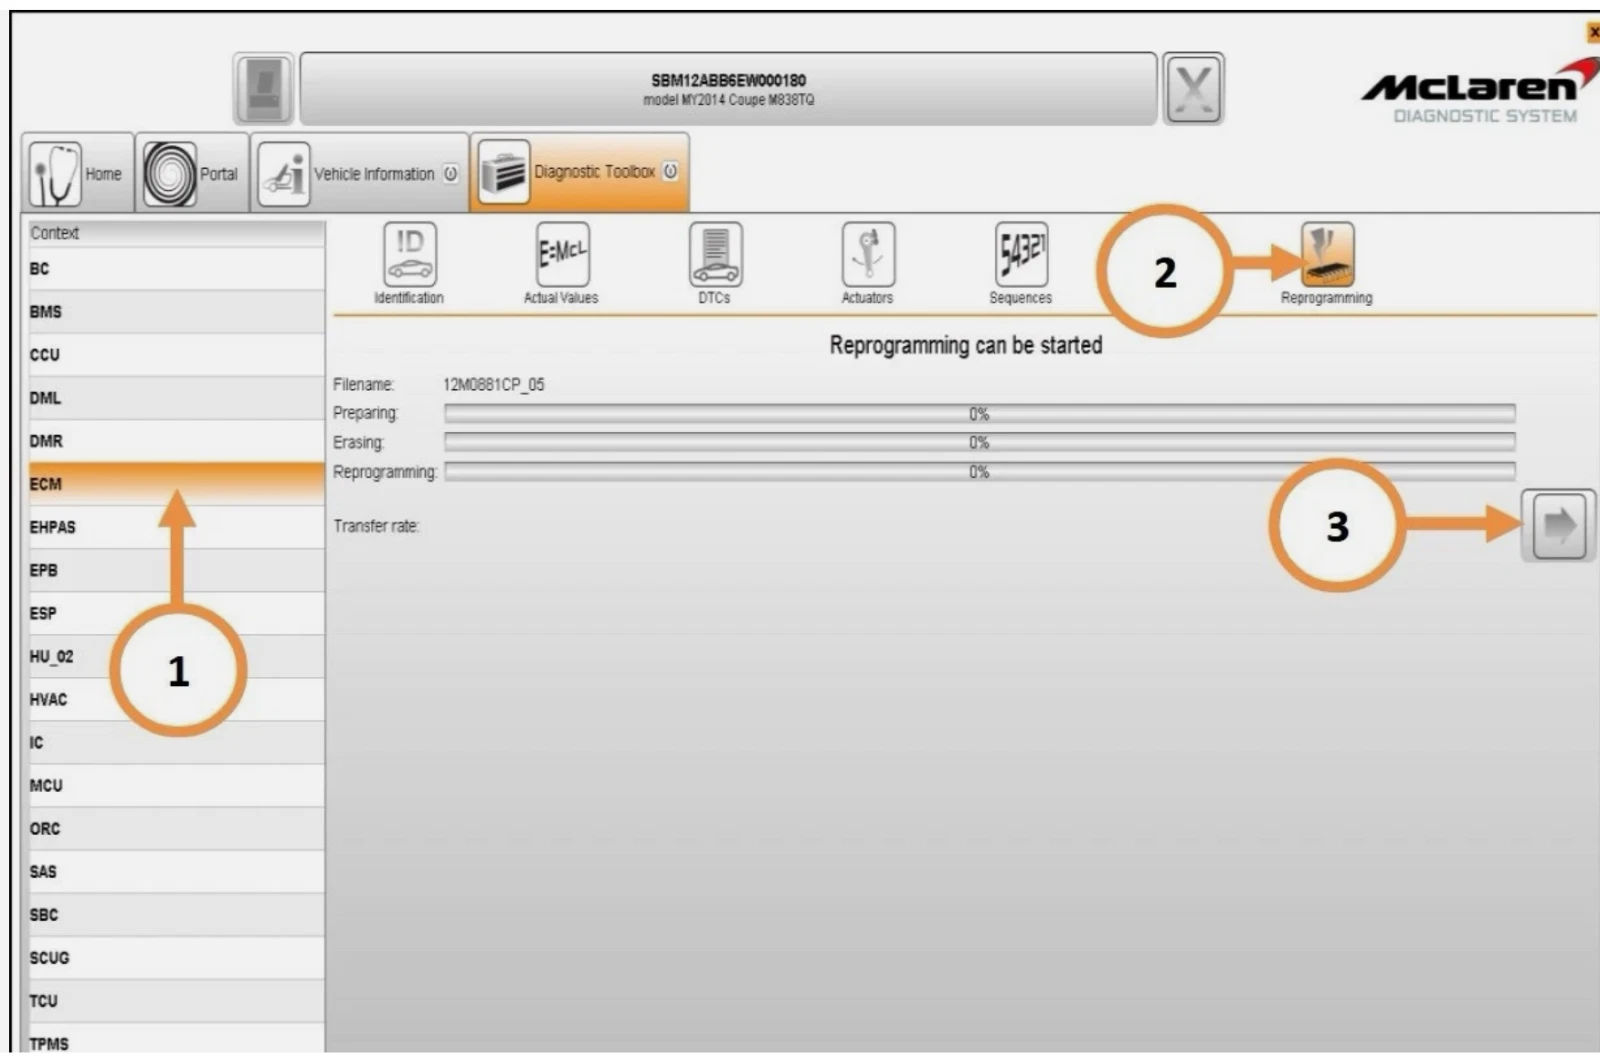The width and height of the screenshot is (1600, 1056).
Task: Select ORC in the context list
Action: (x=176, y=828)
